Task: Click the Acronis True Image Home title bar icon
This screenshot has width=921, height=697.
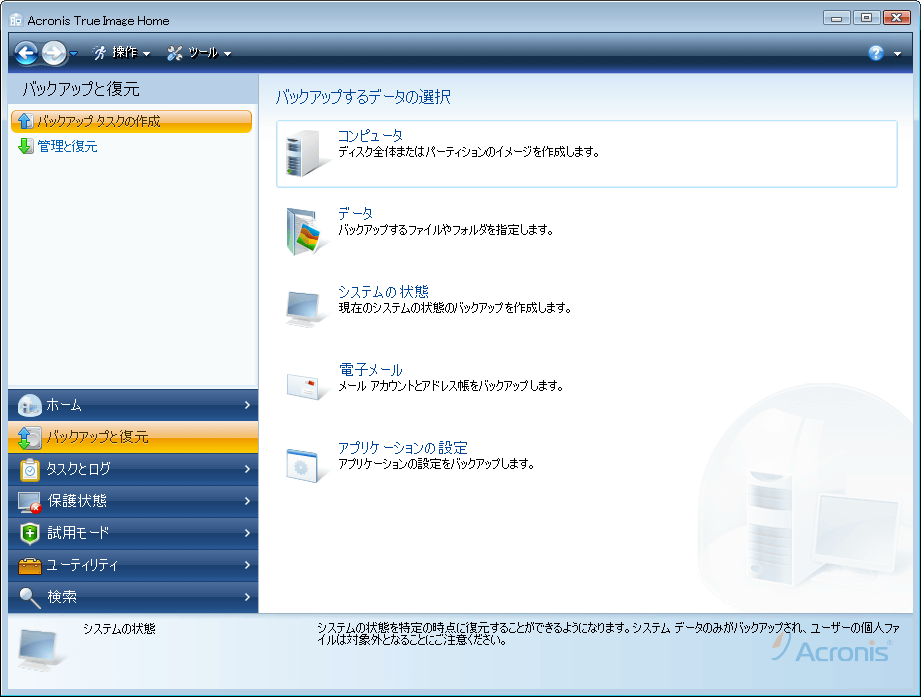Action: [x=16, y=21]
